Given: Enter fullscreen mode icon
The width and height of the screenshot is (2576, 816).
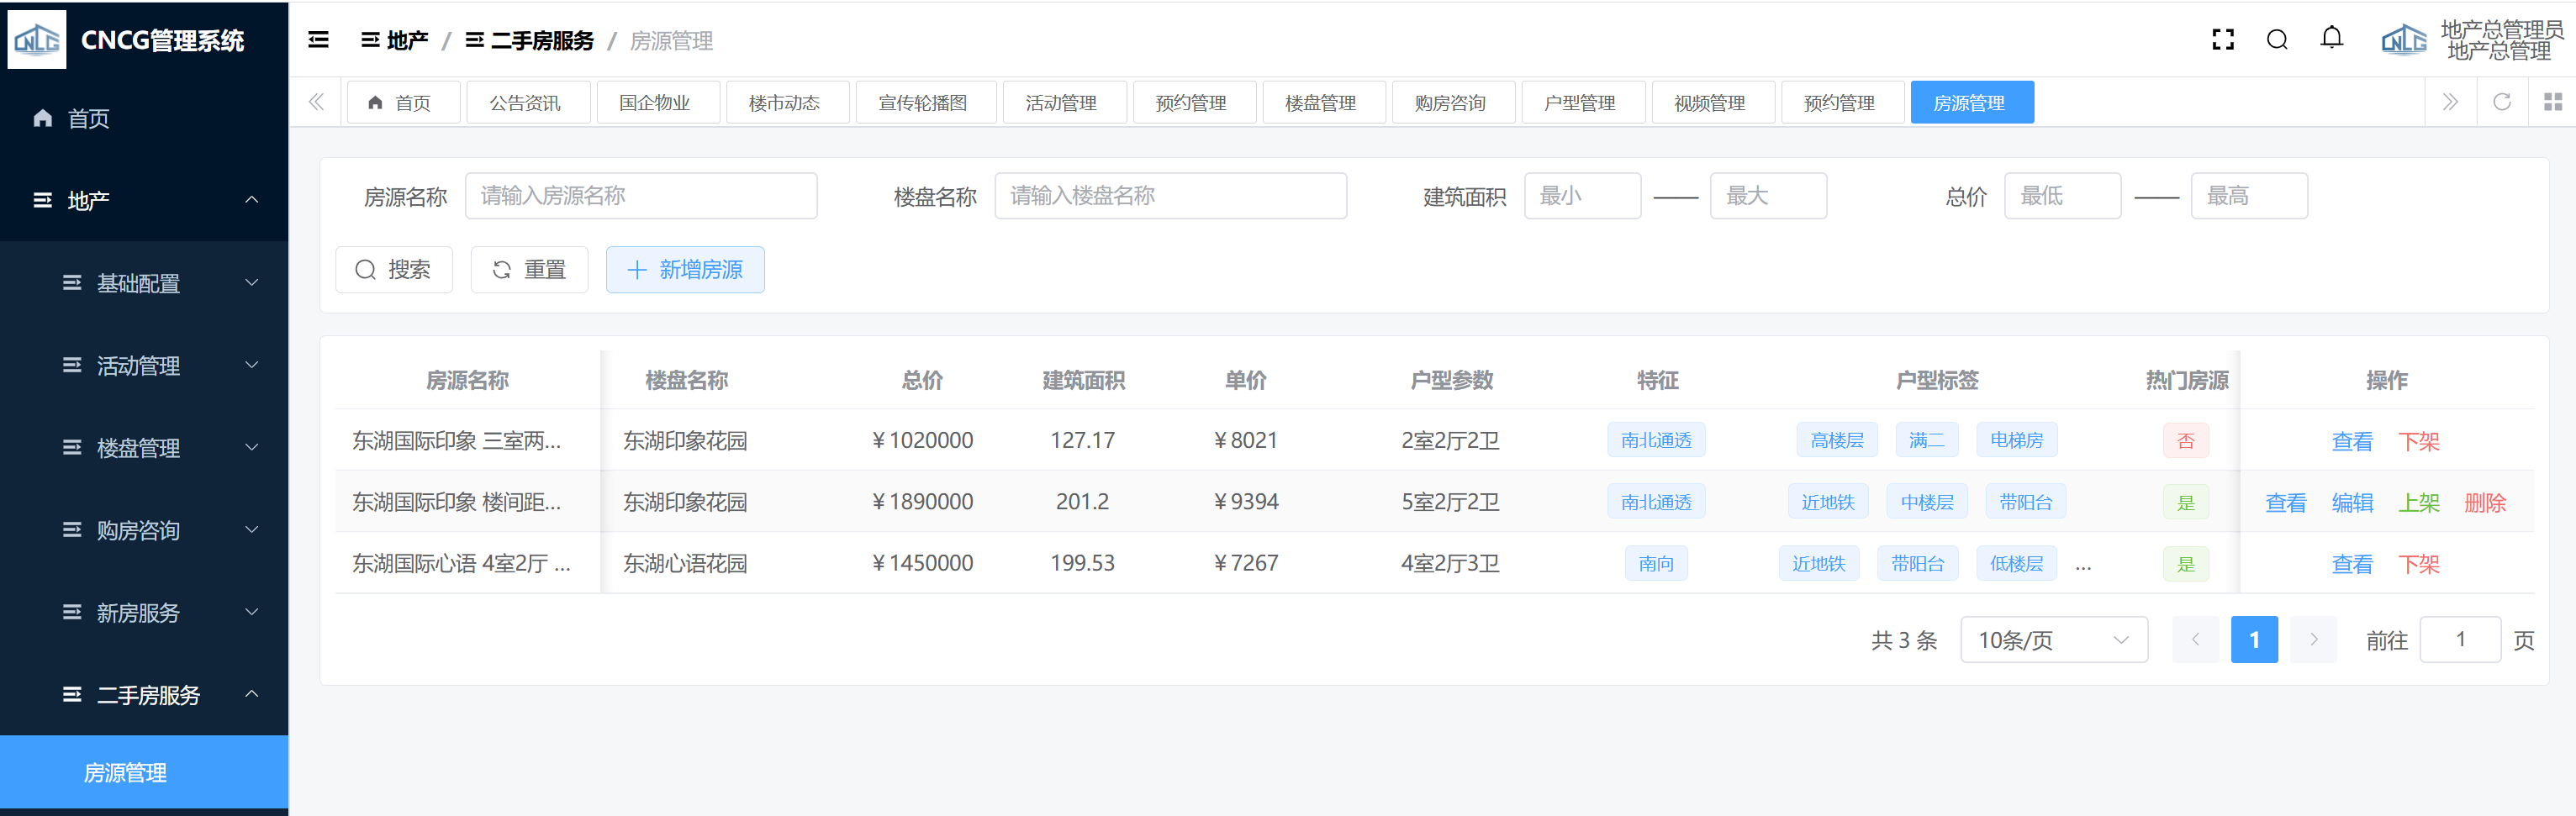Looking at the screenshot, I should pos(2222,40).
